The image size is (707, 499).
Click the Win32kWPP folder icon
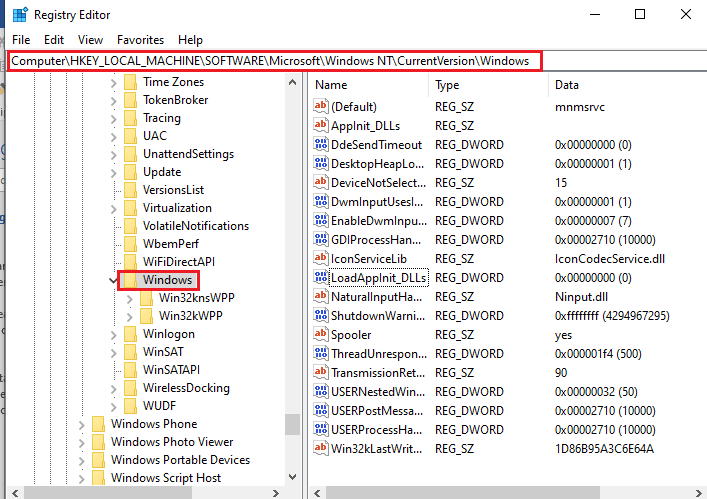pos(146,316)
